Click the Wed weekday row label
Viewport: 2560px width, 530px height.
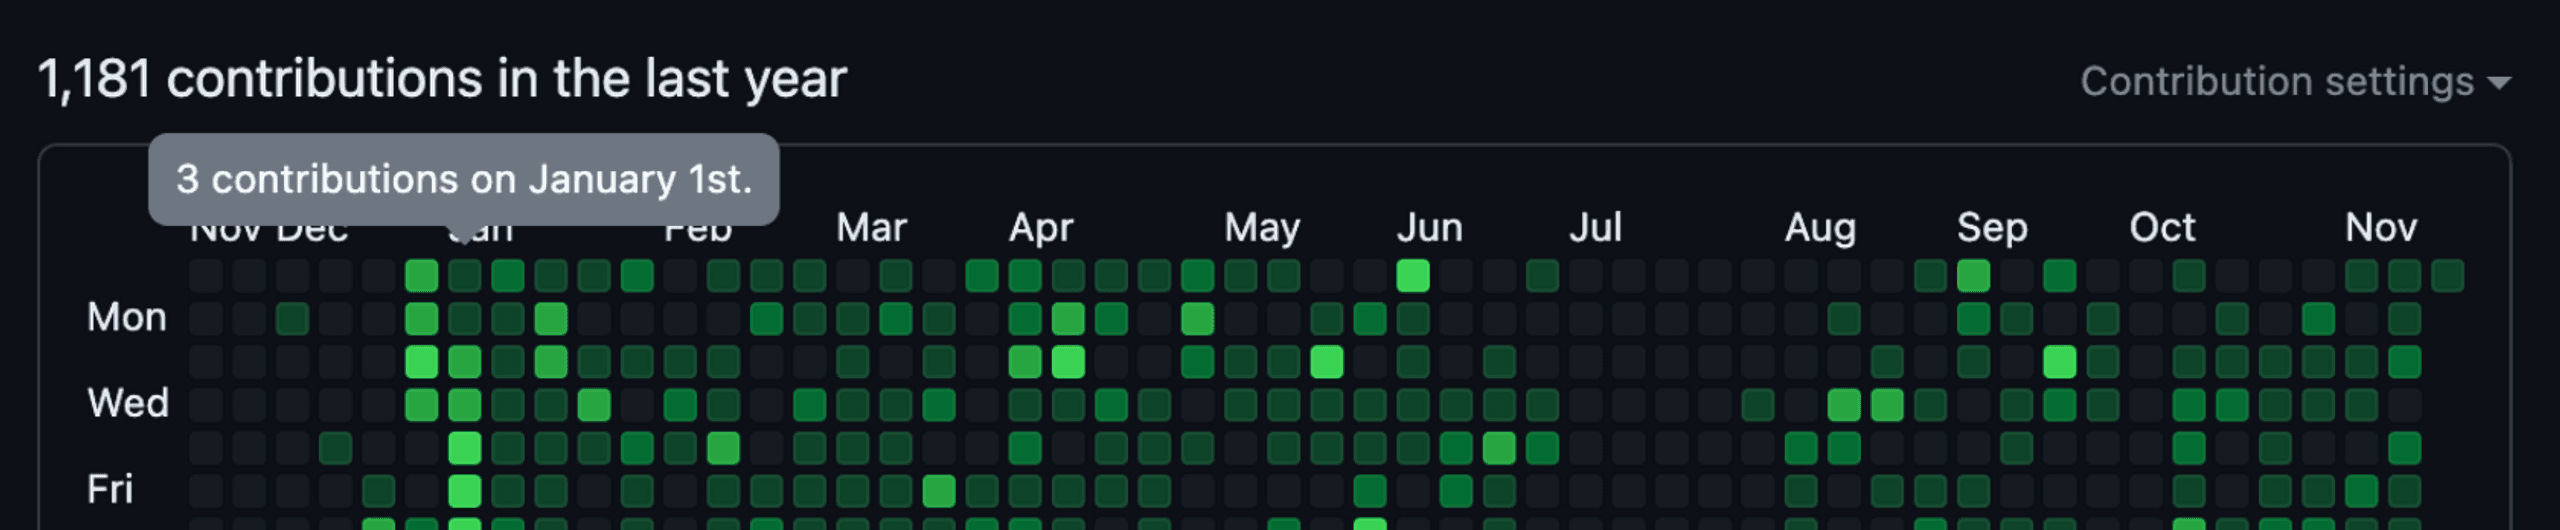[128, 403]
